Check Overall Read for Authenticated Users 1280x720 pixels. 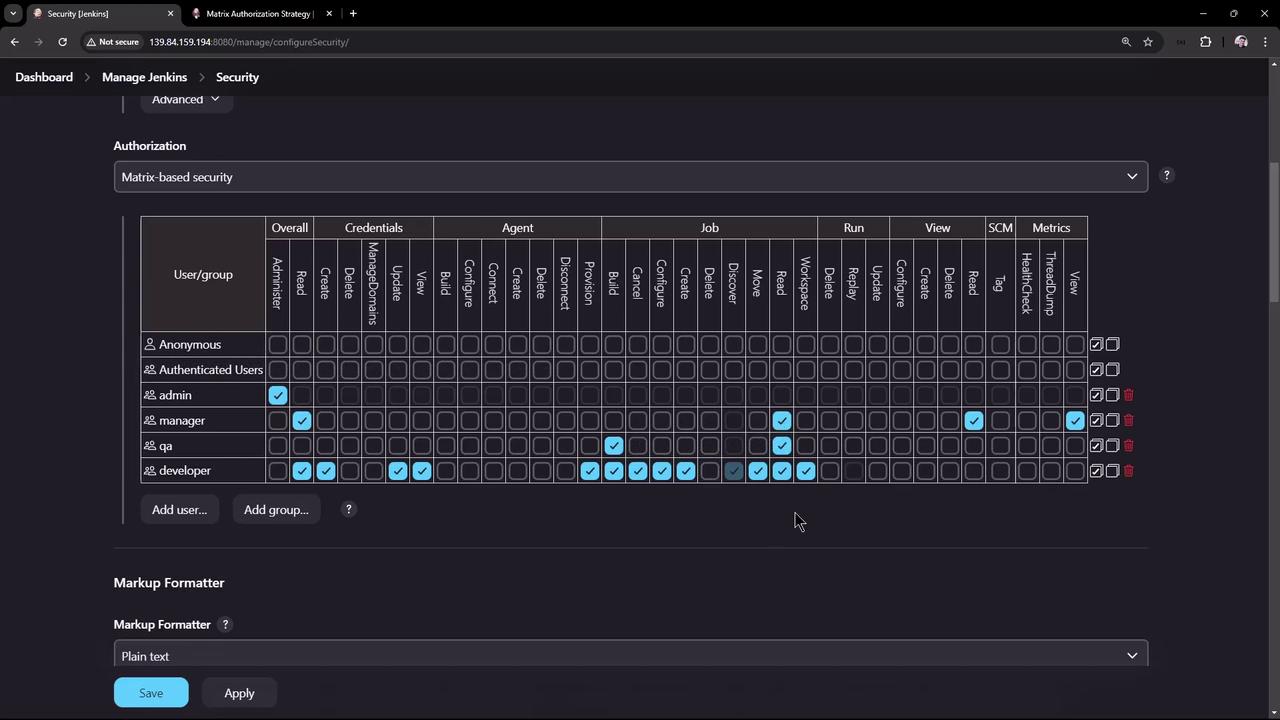[302, 370]
